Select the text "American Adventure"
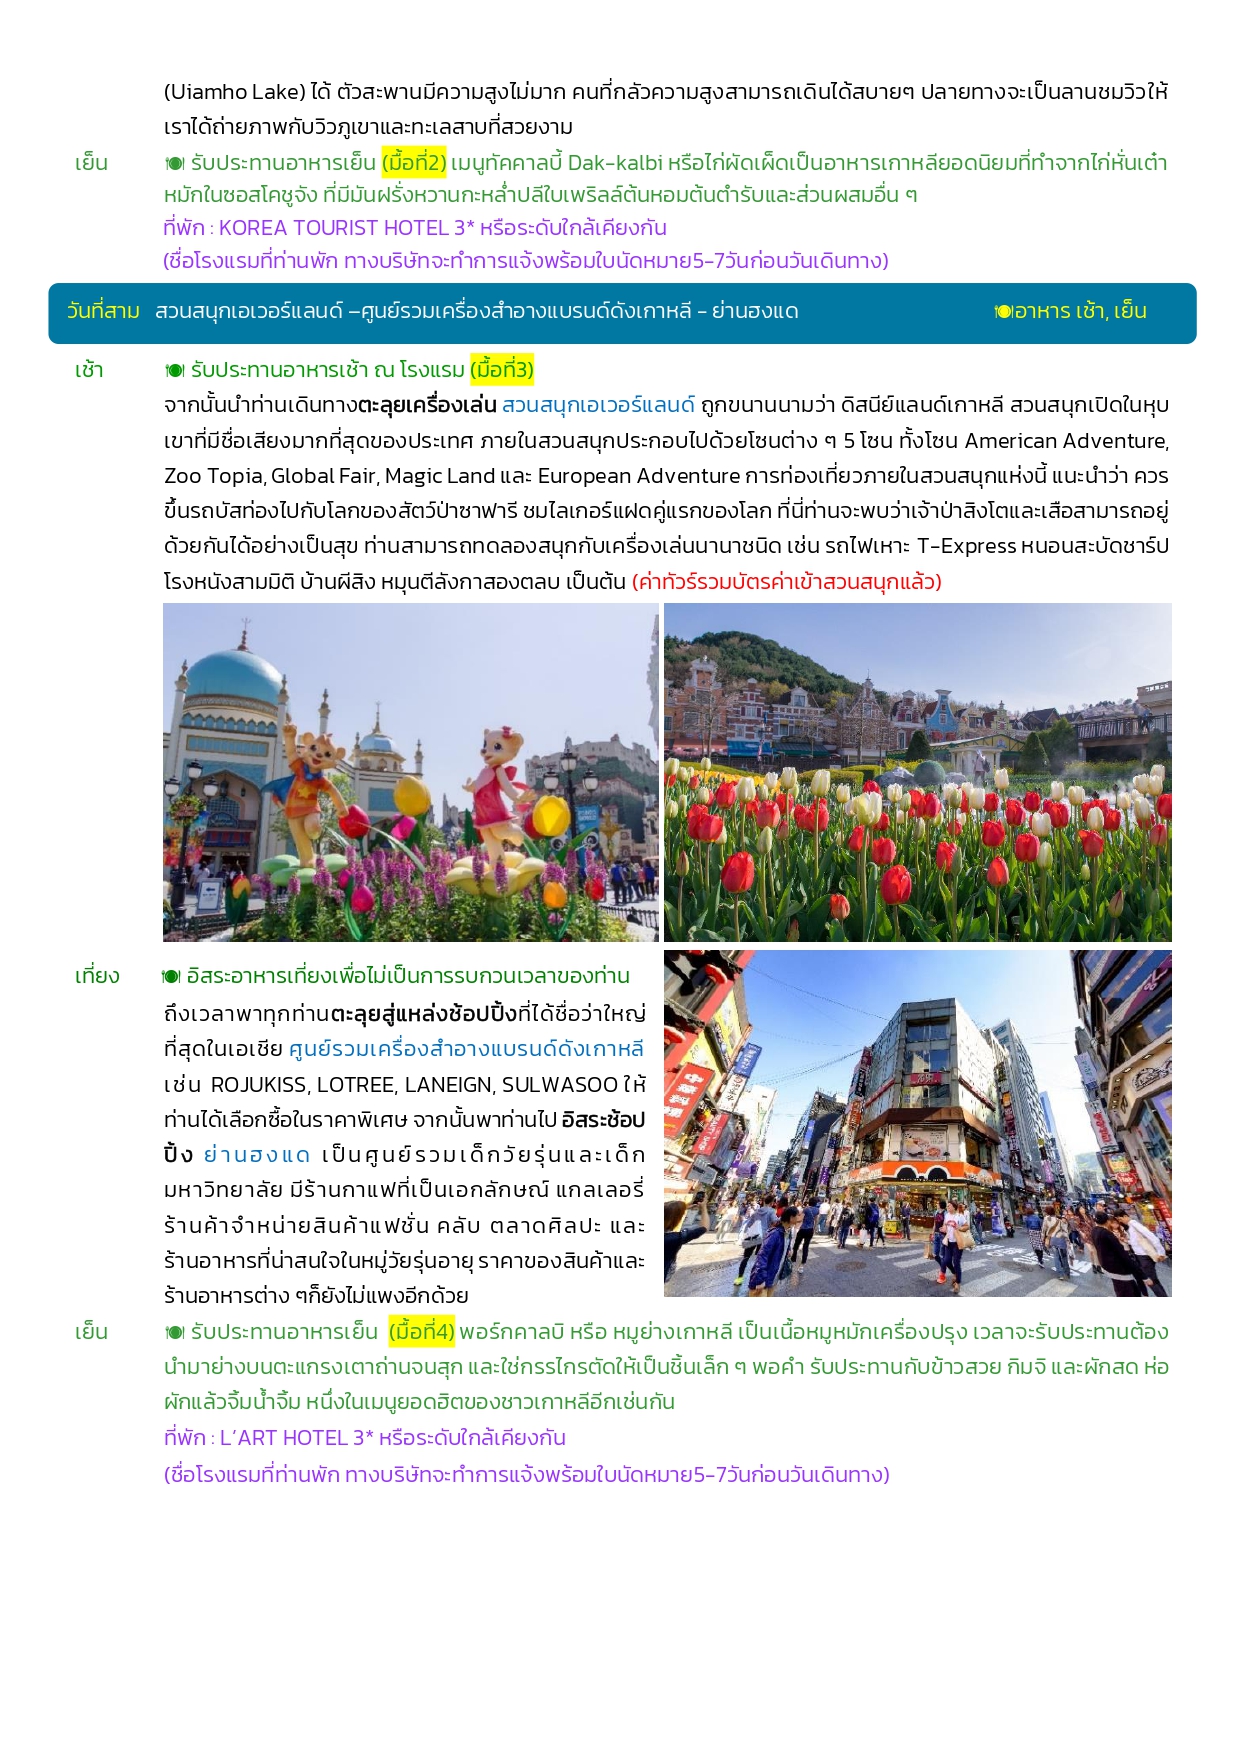 pos(1066,441)
